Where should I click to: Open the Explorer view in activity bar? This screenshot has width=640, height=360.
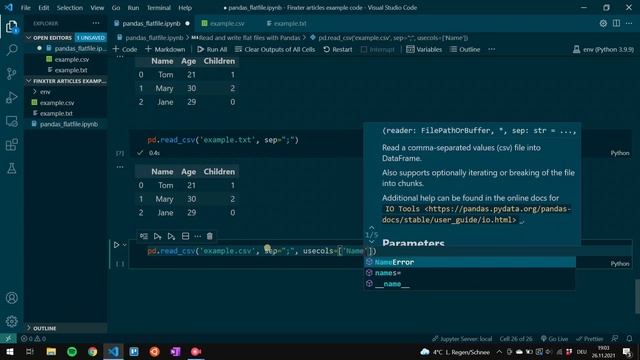11,27
